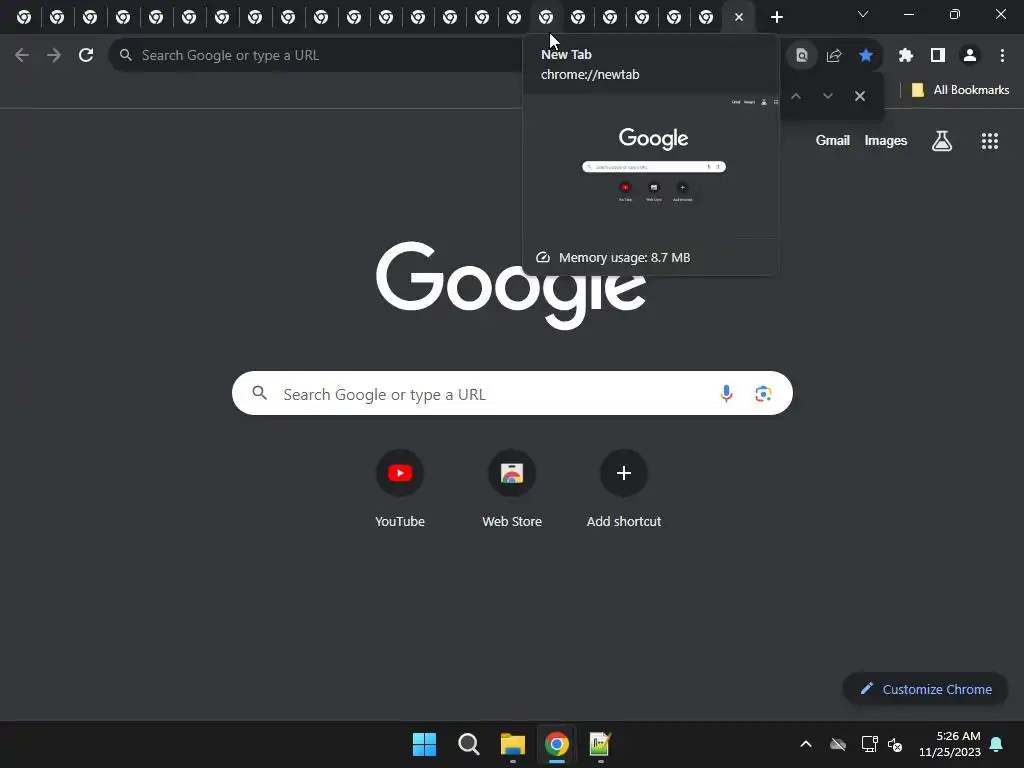The height and width of the screenshot is (768, 1024).
Task: Open Customize Chrome panel
Action: click(x=925, y=689)
